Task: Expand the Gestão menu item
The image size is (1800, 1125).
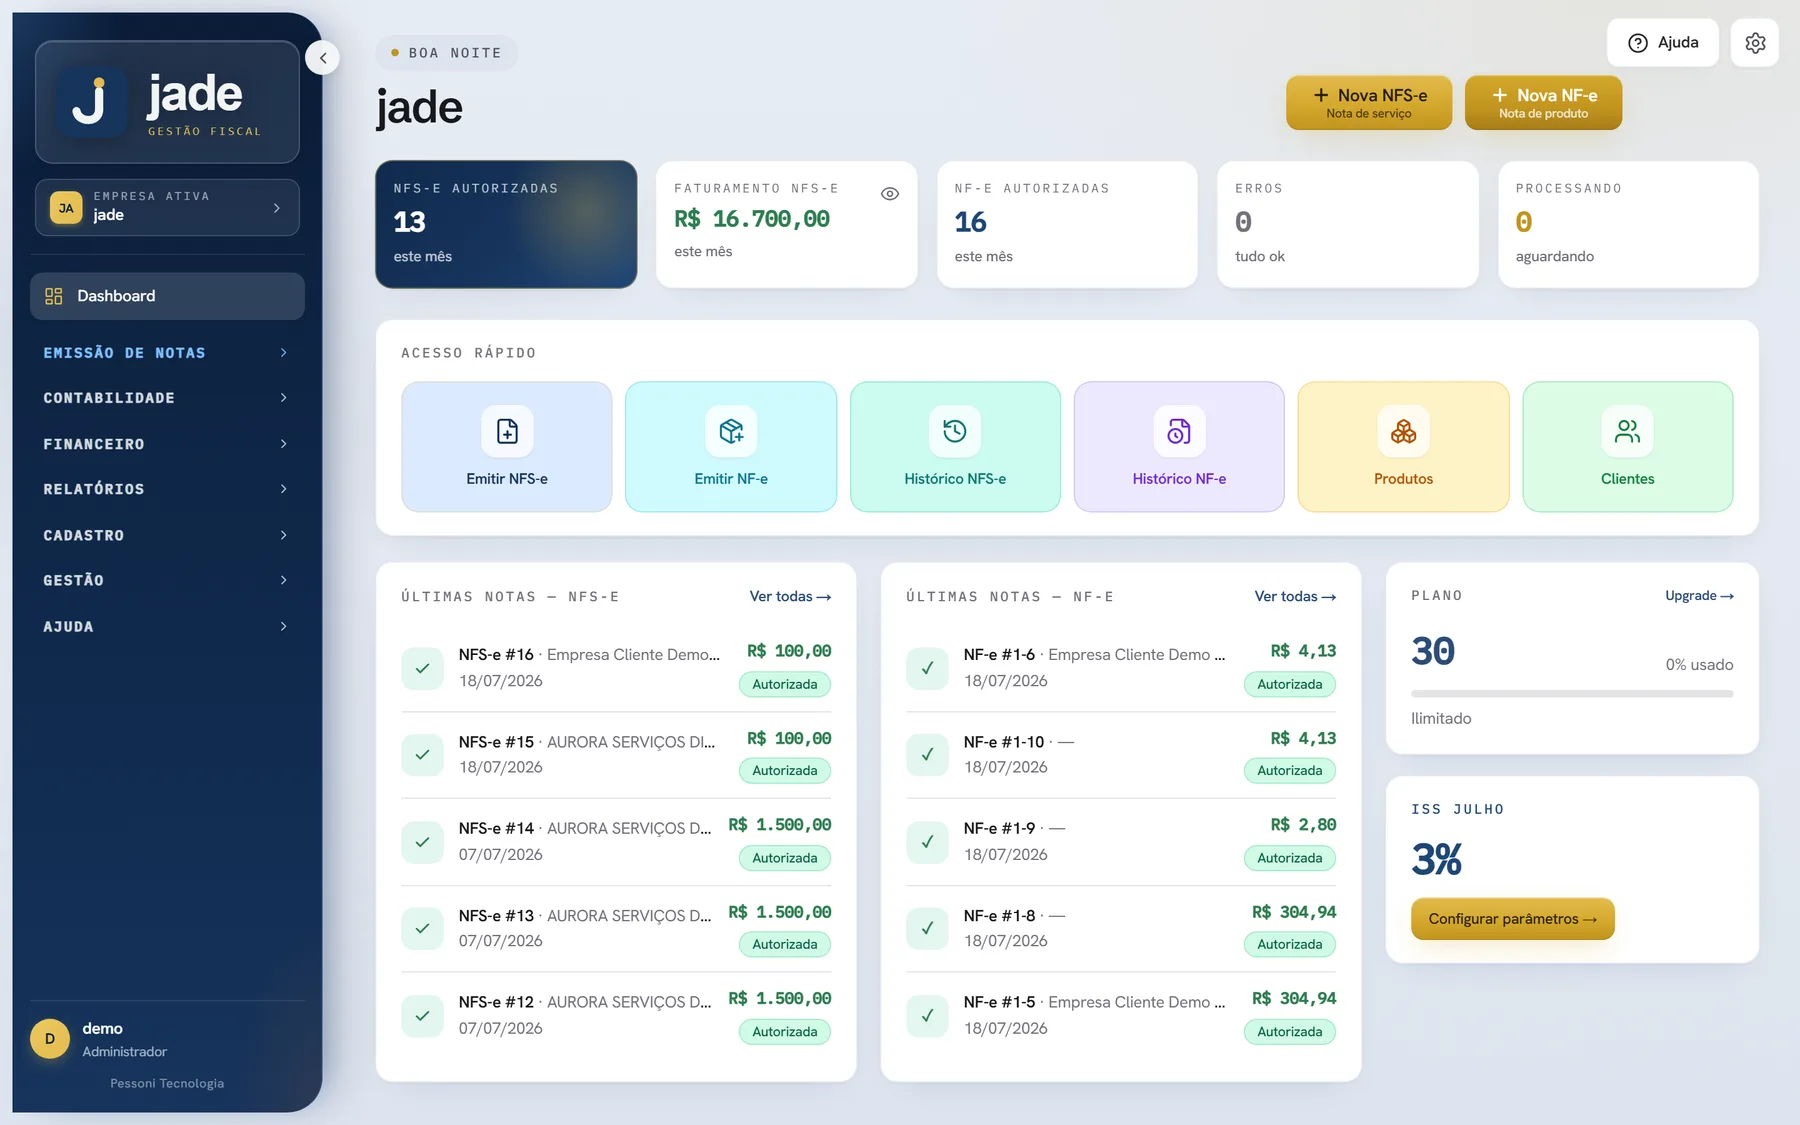Action: (167, 580)
